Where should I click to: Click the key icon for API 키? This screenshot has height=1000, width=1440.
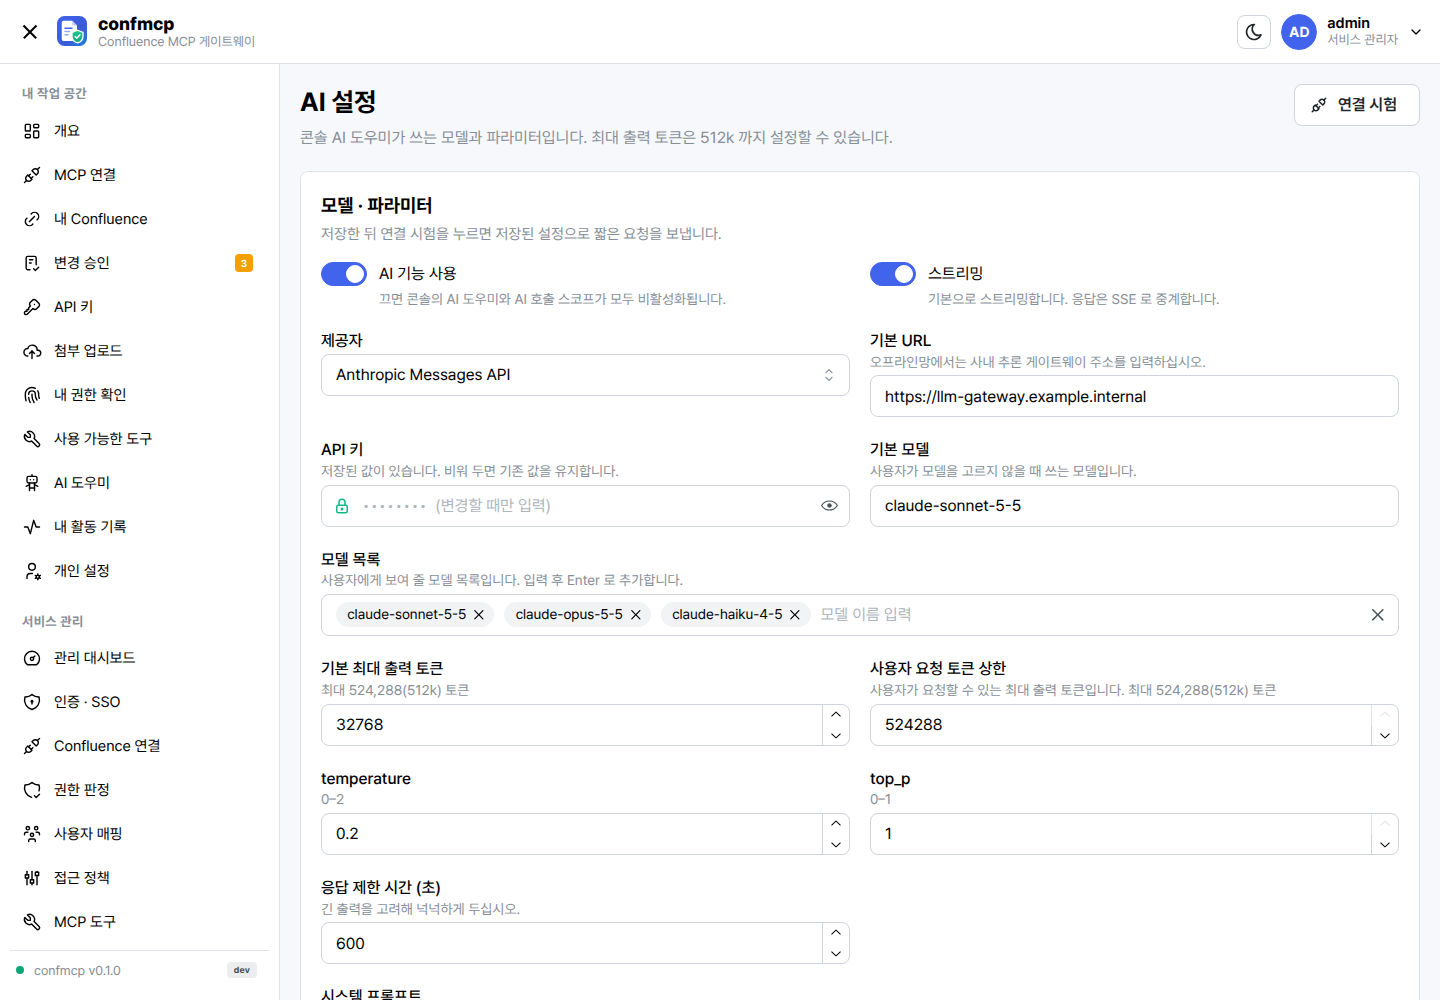tap(32, 307)
